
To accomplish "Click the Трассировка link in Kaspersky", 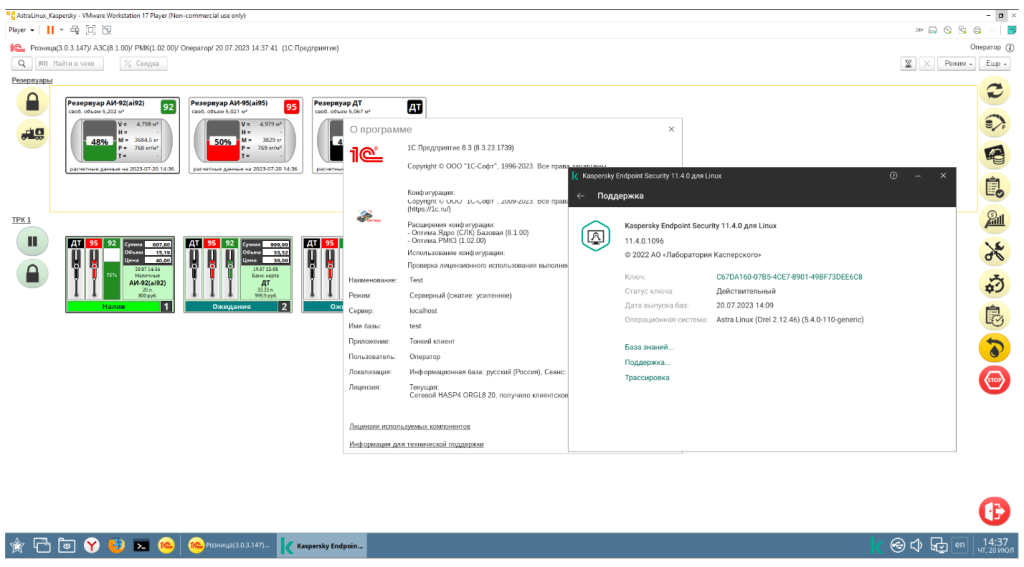I will click(647, 377).
